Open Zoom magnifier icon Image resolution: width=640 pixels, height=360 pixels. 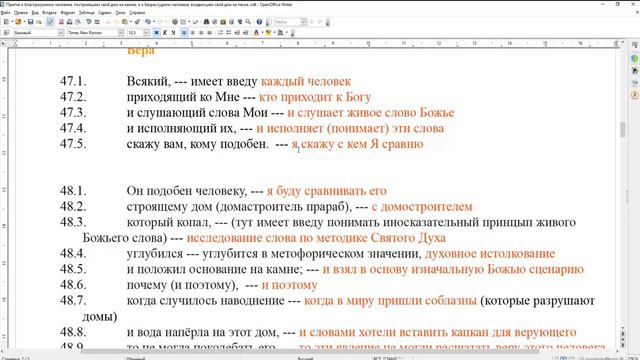(x=248, y=22)
